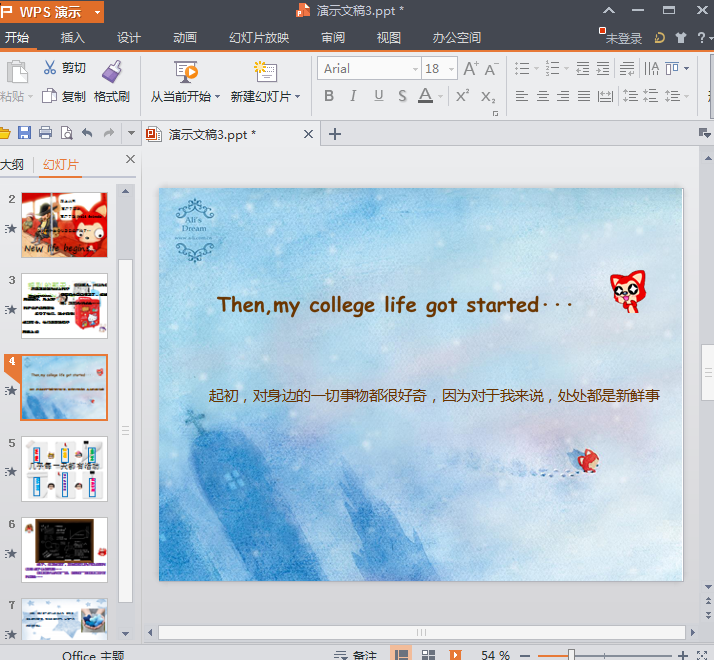714x660 pixels.
Task: Apply superscript X² formatting
Action: click(x=462, y=96)
